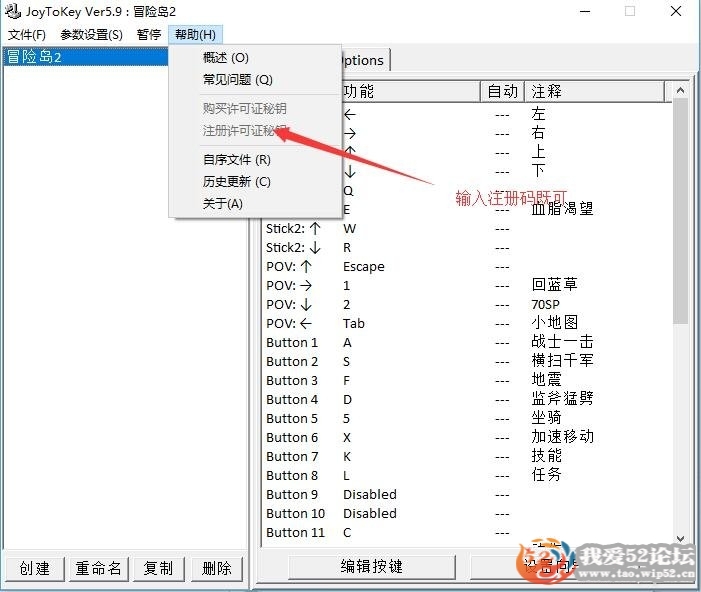Select the Button 4 row
701x592 pixels.
(465, 399)
